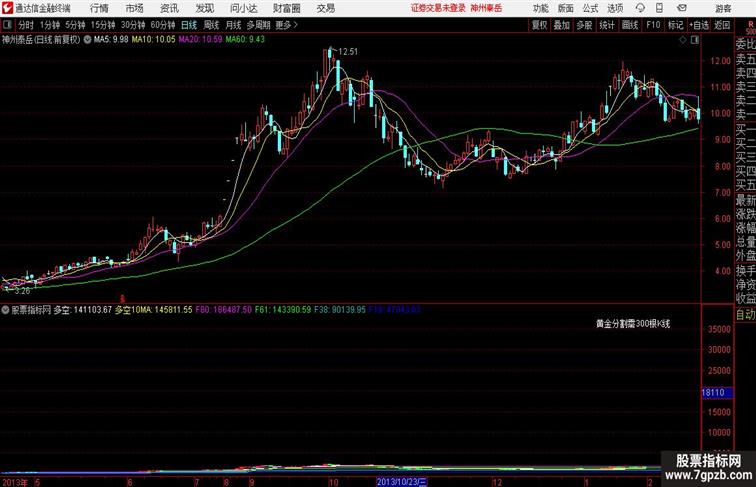The height and width of the screenshot is (487, 756).
Task: Select the 日线 daily period
Action: [189, 25]
